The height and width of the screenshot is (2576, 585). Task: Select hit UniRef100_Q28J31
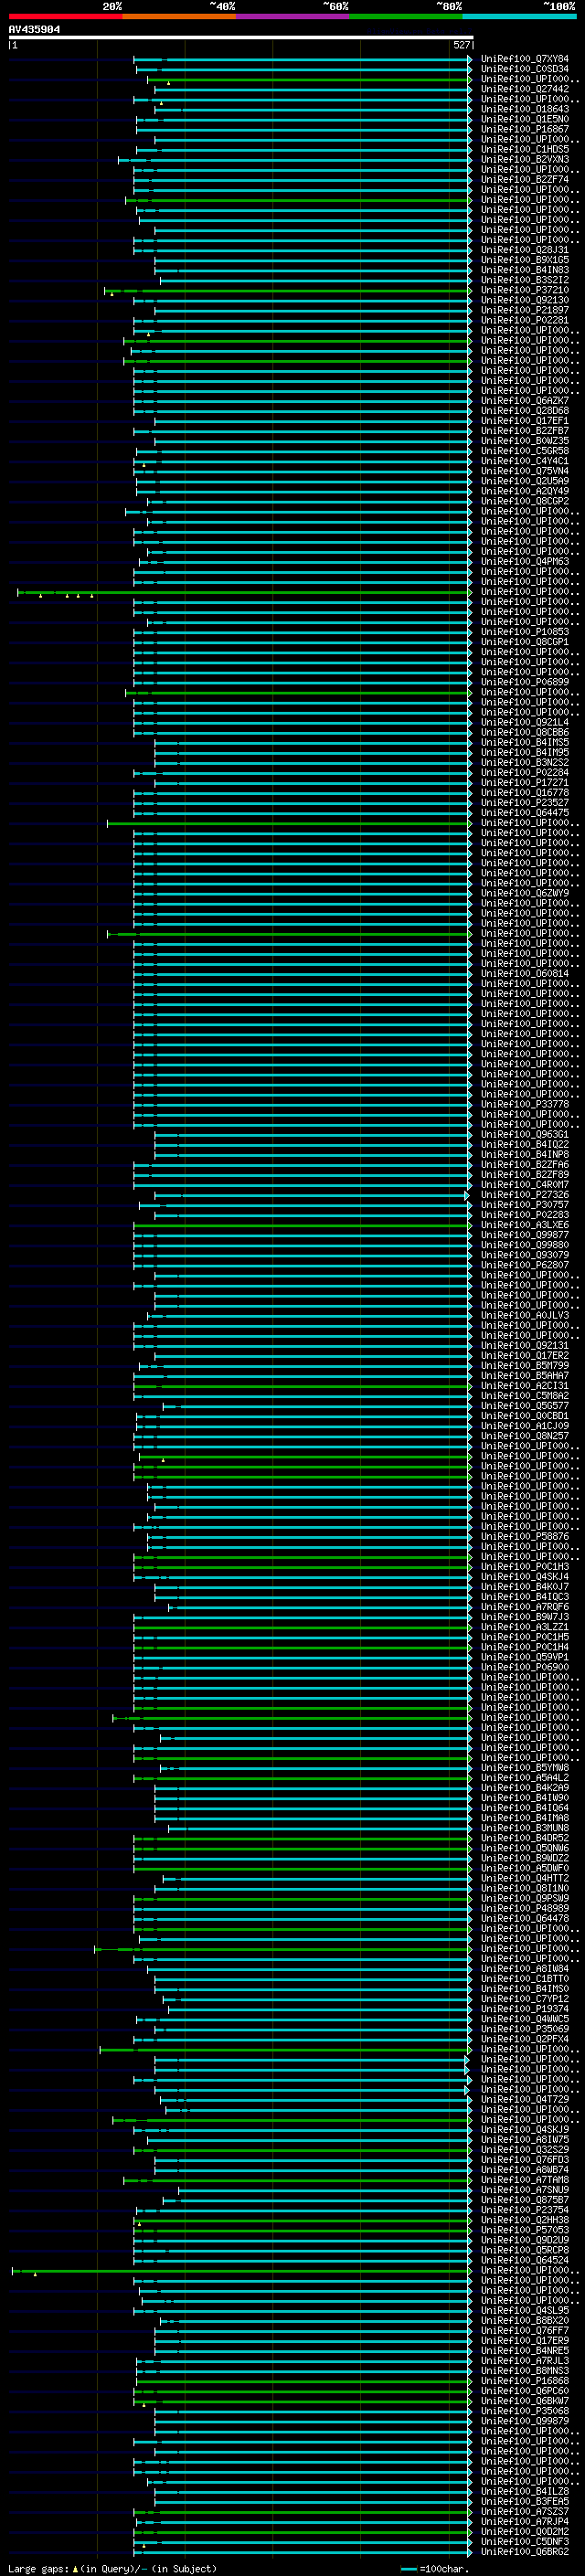click(x=525, y=250)
